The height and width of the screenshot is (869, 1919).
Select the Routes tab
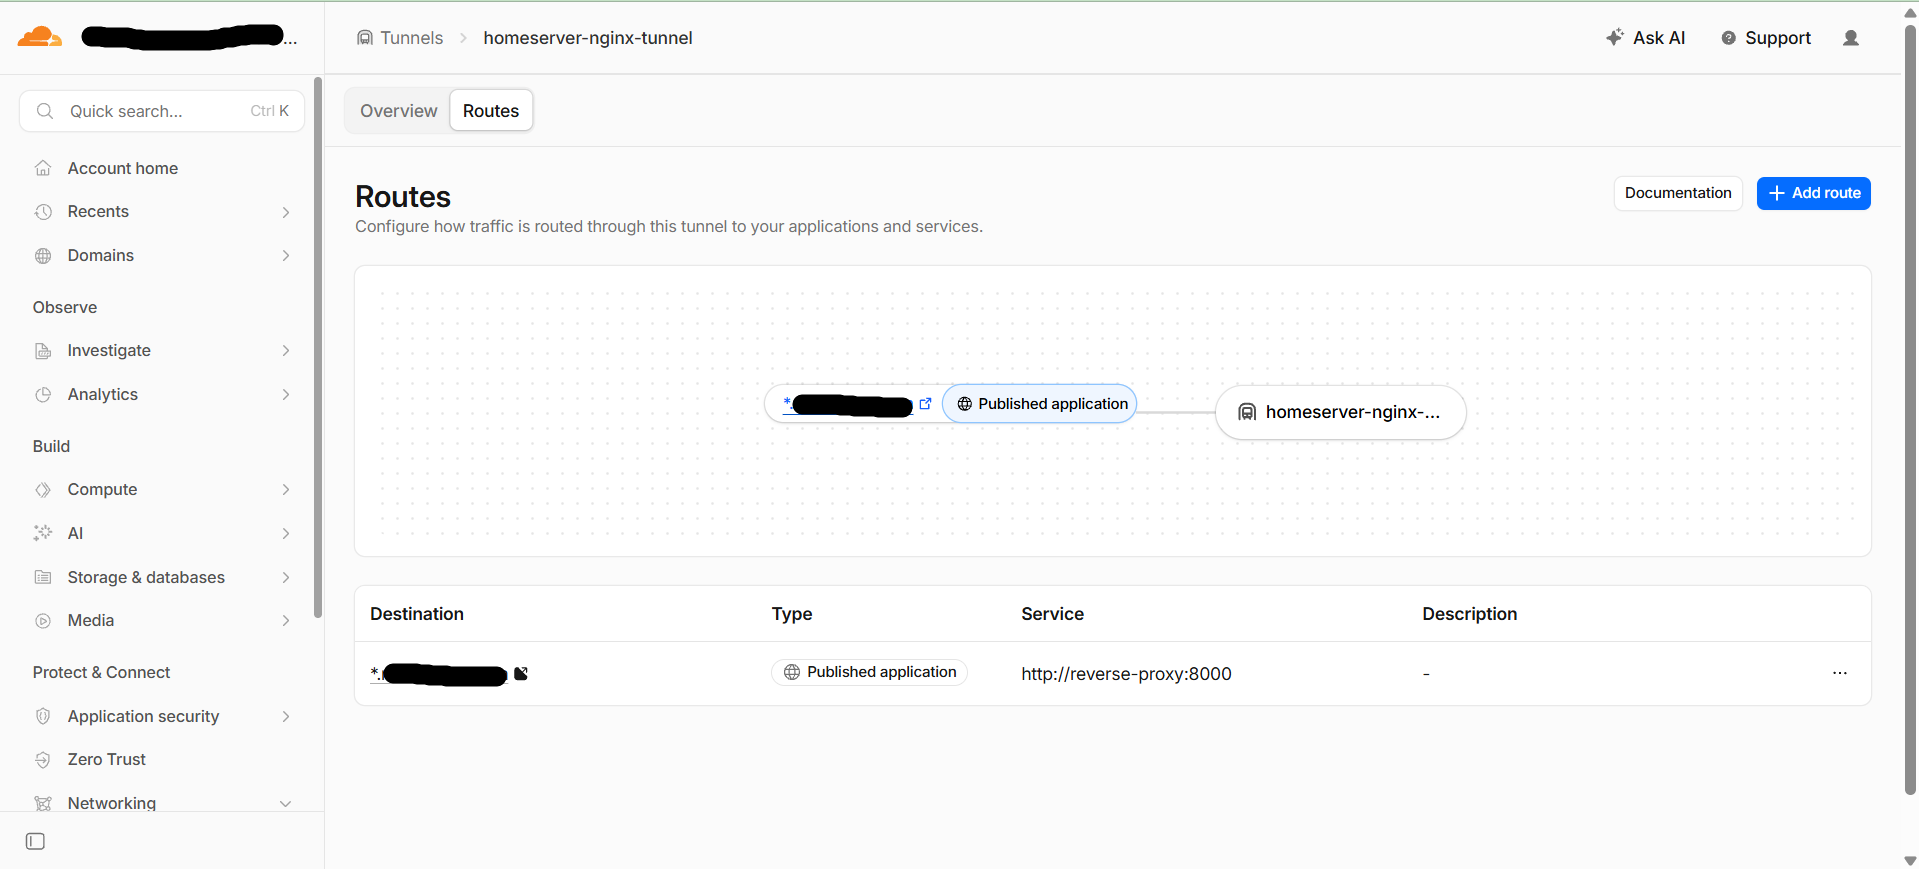(491, 111)
